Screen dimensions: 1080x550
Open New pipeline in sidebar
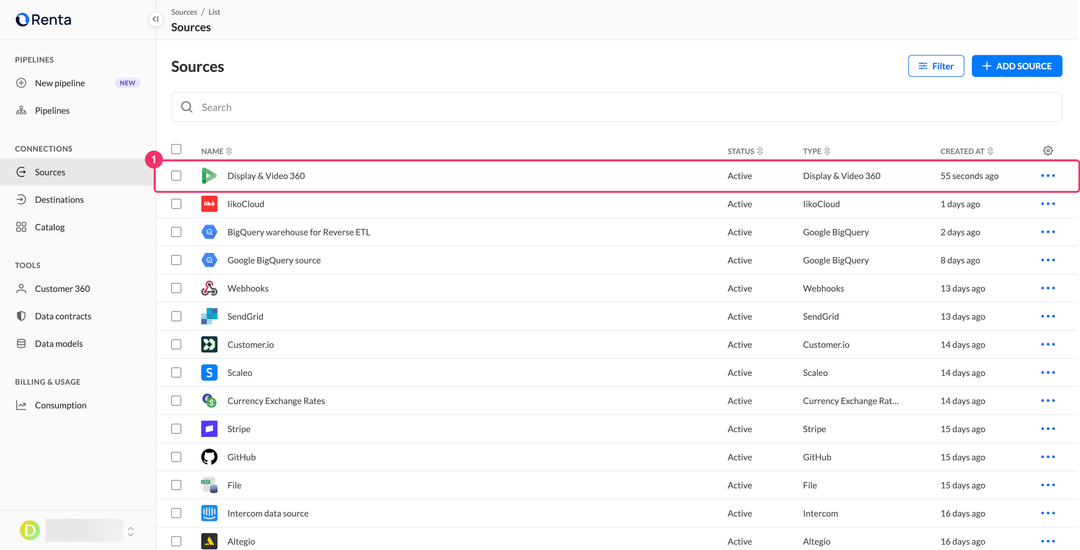78,83
